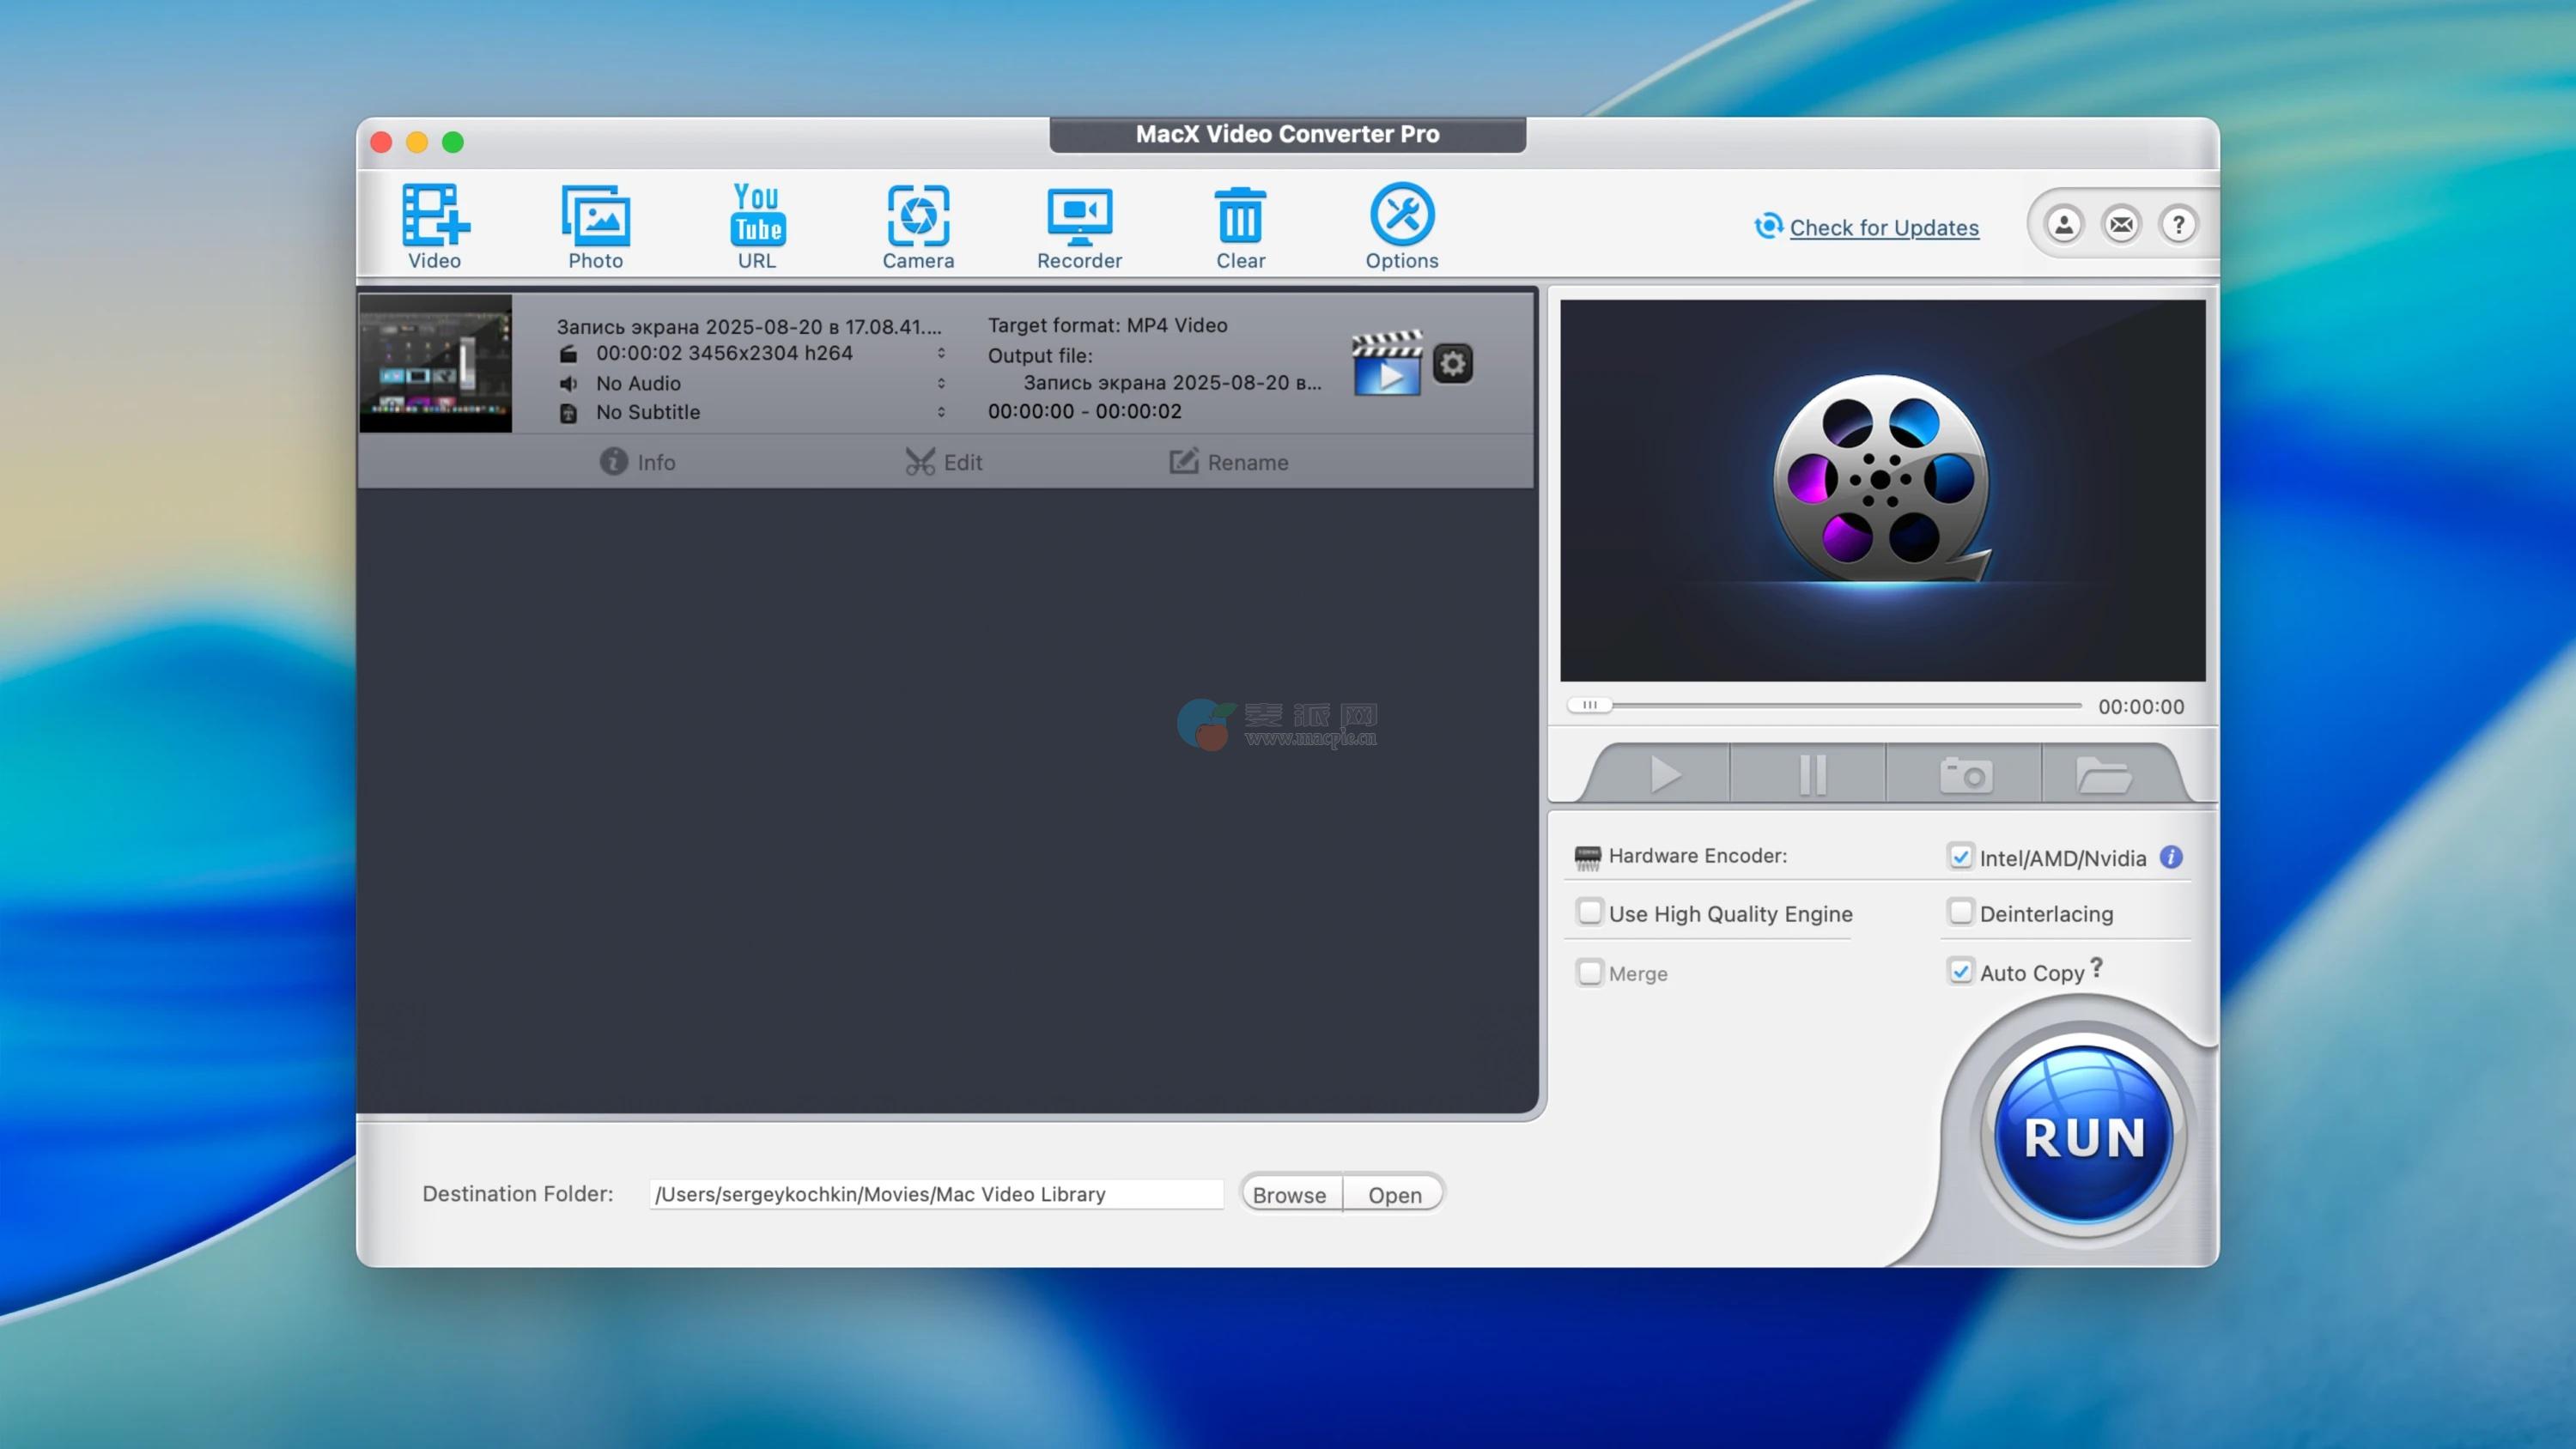Open the Photo slideshow tool
This screenshot has height=1449, width=2576.
point(596,226)
